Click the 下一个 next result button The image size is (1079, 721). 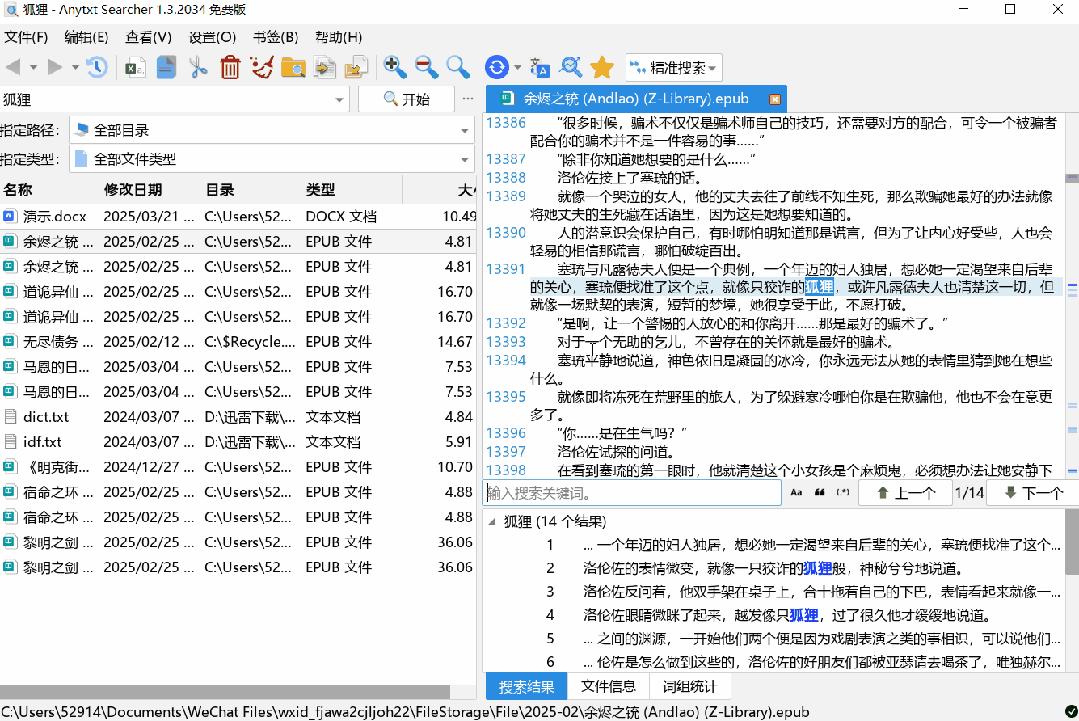[1033, 493]
